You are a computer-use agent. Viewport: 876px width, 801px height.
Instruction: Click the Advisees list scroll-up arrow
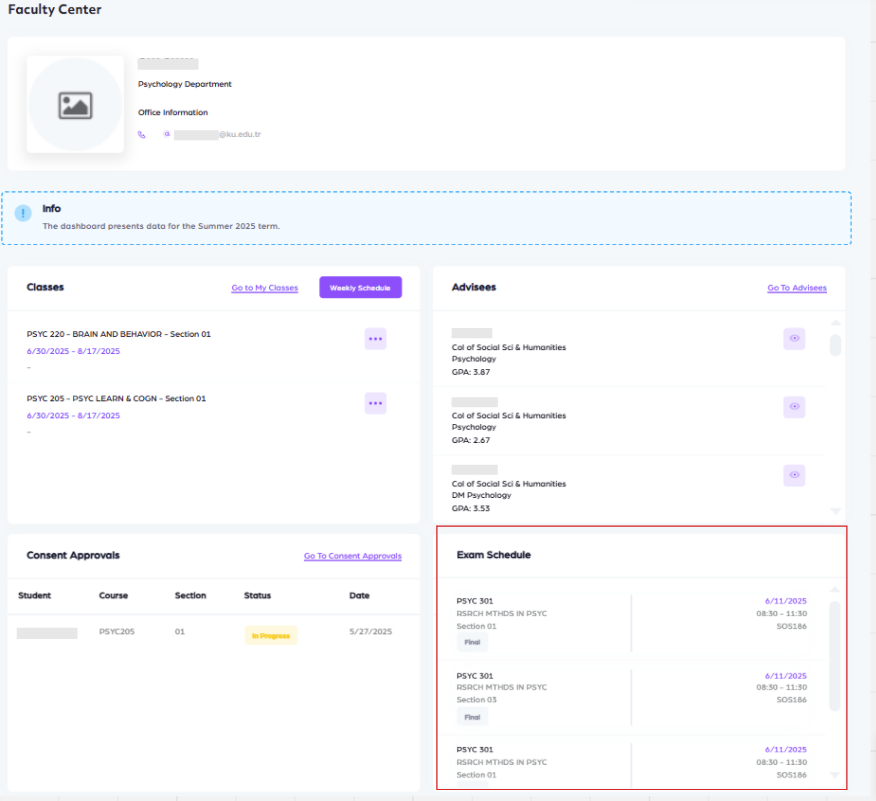coord(836,323)
